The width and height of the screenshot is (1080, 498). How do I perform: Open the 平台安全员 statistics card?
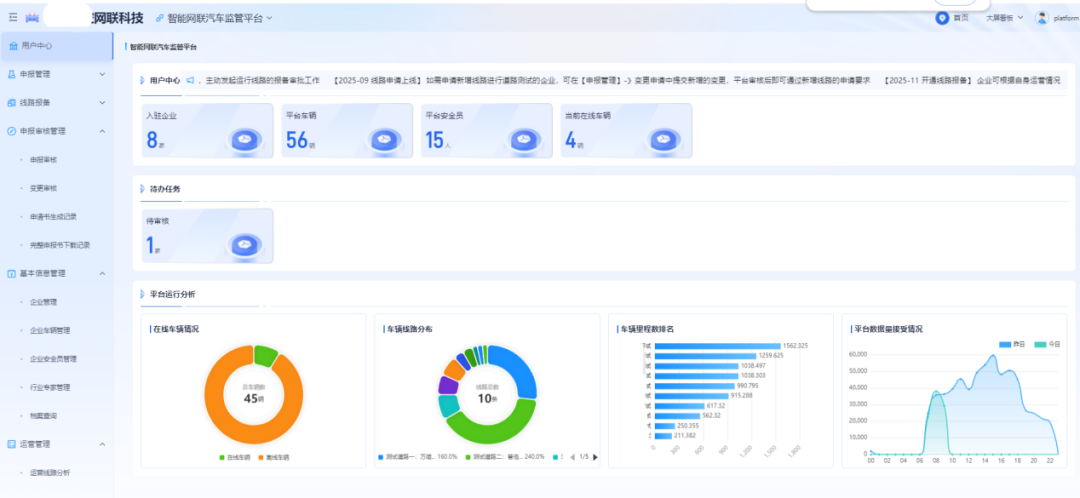487,130
